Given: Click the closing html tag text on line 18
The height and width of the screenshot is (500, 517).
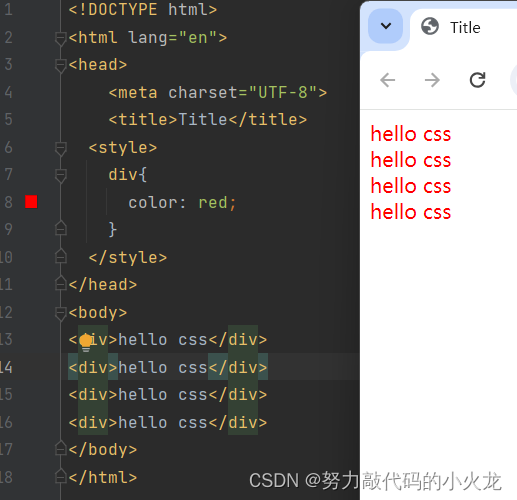Looking at the screenshot, I should coord(103,477).
